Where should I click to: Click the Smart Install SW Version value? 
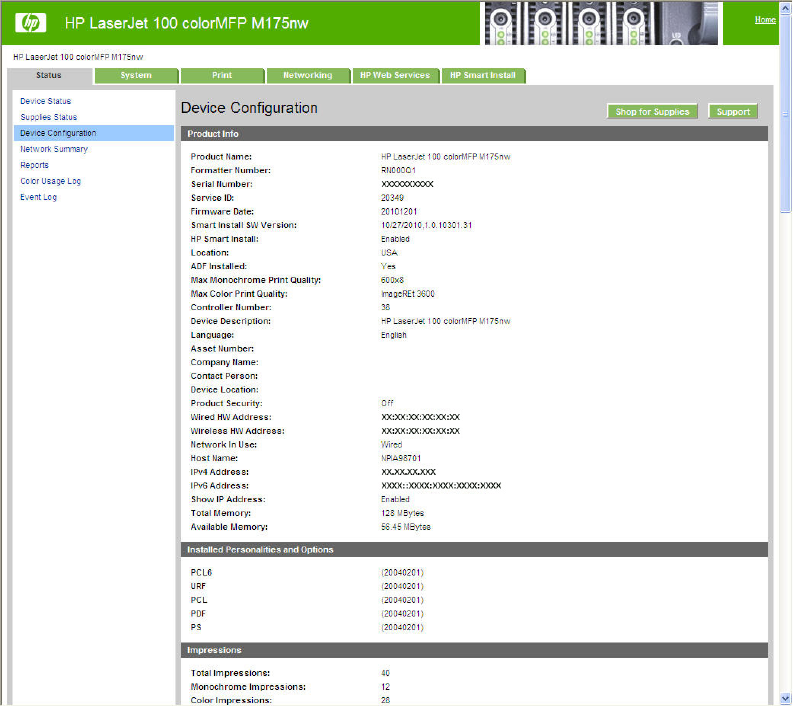coord(426,225)
